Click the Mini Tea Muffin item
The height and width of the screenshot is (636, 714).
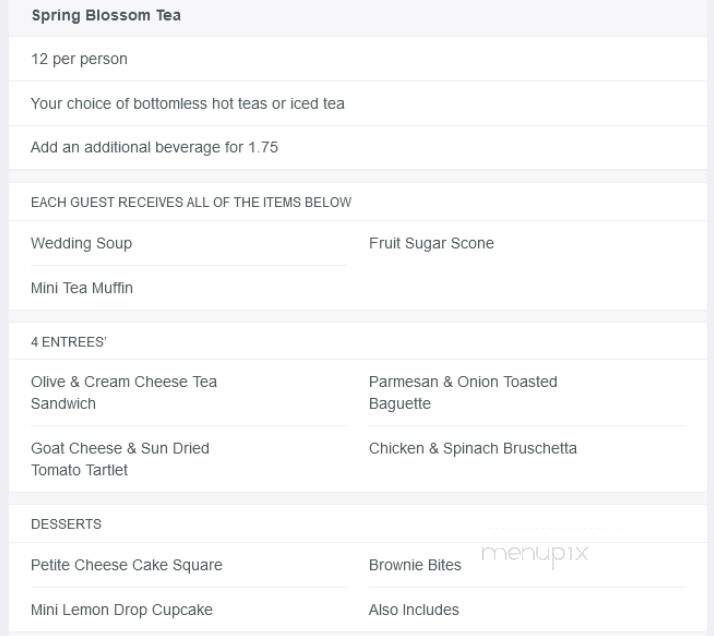tap(82, 288)
